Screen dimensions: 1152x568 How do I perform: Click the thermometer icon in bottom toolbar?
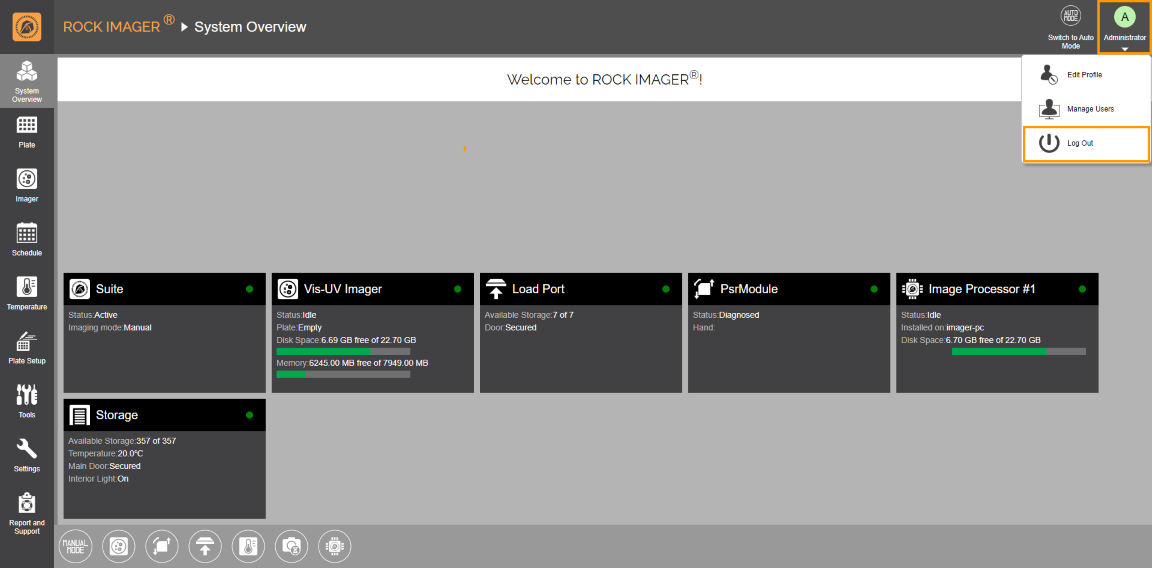[248, 546]
